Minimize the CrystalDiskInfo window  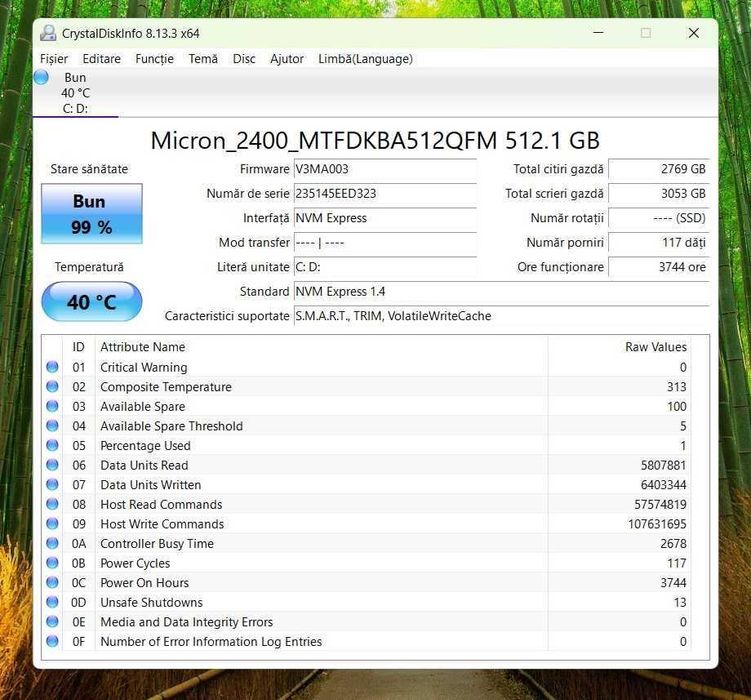click(598, 33)
